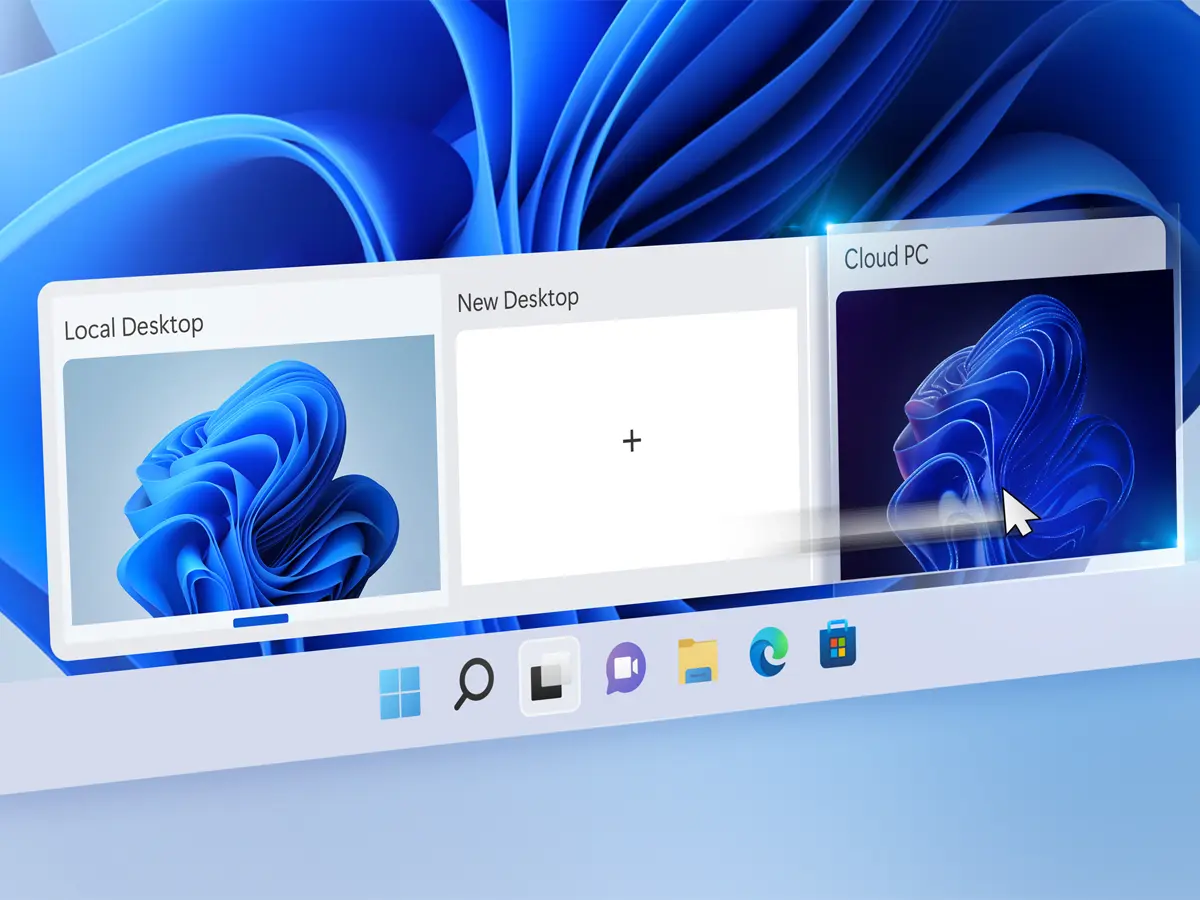Click the "New Desktop" title label

coord(517,299)
